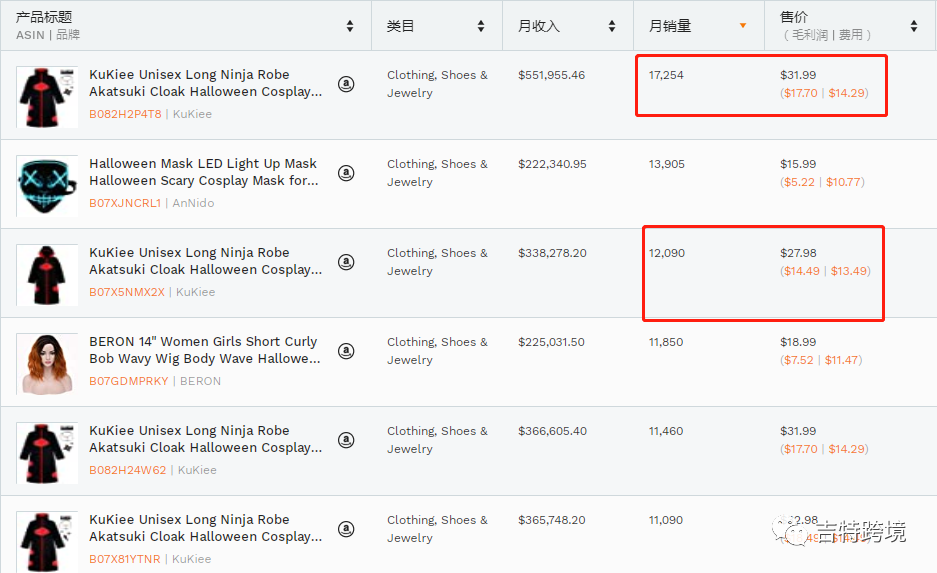Click the Amazon icon in the B082H2P4T8 row
The height and width of the screenshot is (573, 937).
(346, 84)
